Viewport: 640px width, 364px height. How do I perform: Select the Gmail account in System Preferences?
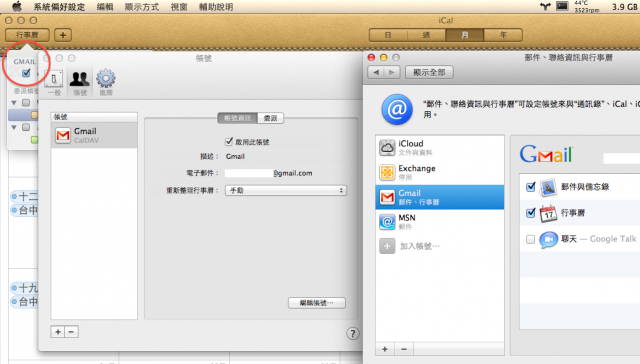click(440, 197)
